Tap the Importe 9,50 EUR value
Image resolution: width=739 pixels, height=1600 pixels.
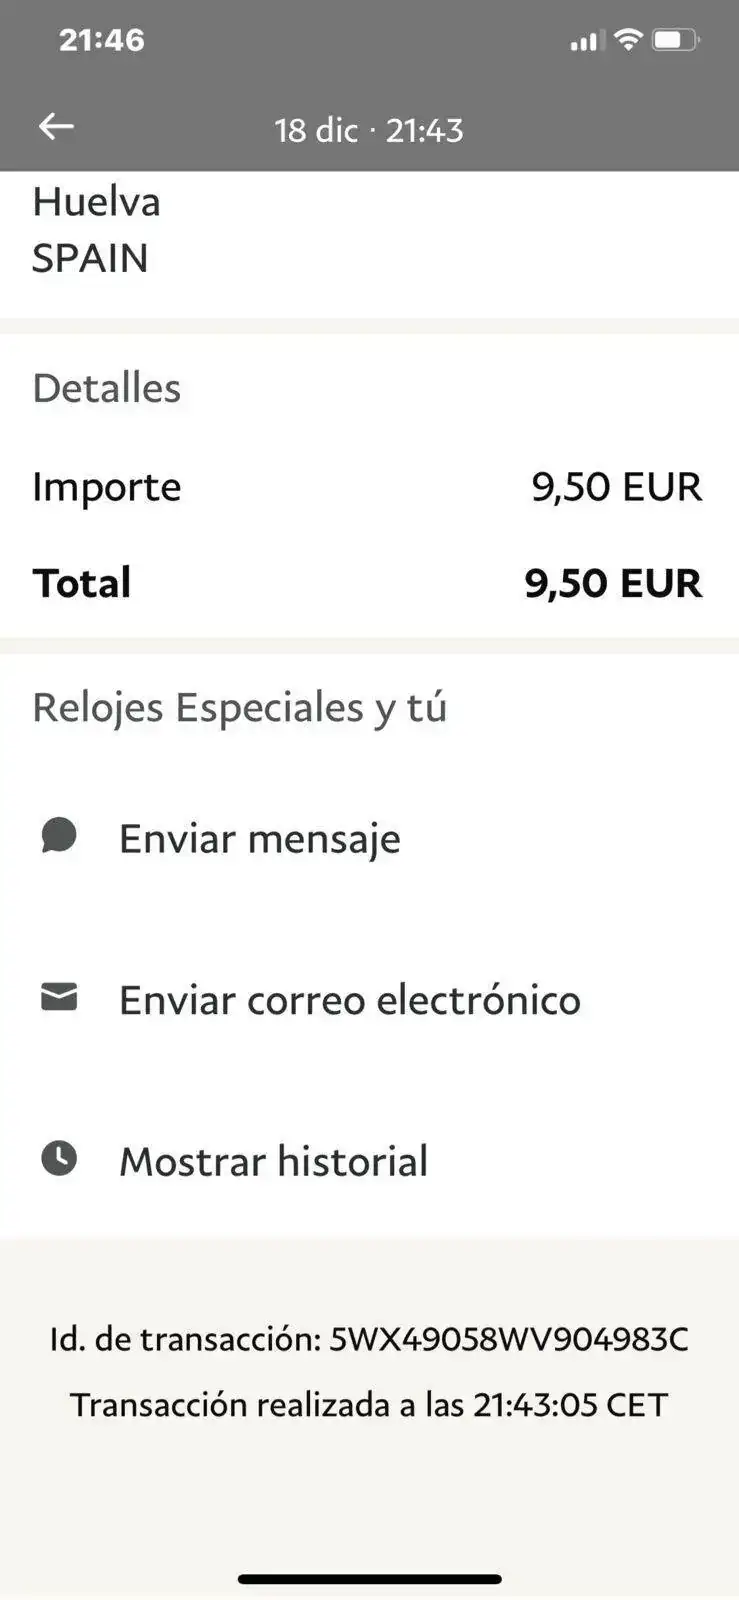(616, 487)
